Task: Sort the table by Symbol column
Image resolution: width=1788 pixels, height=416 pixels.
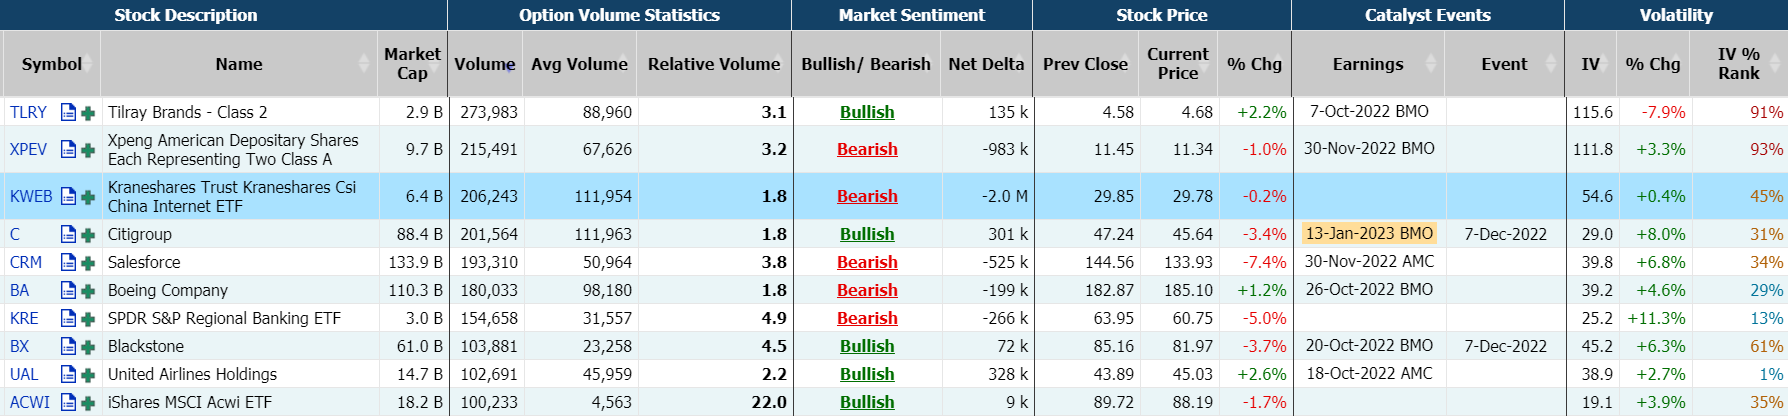Action: tap(88, 64)
